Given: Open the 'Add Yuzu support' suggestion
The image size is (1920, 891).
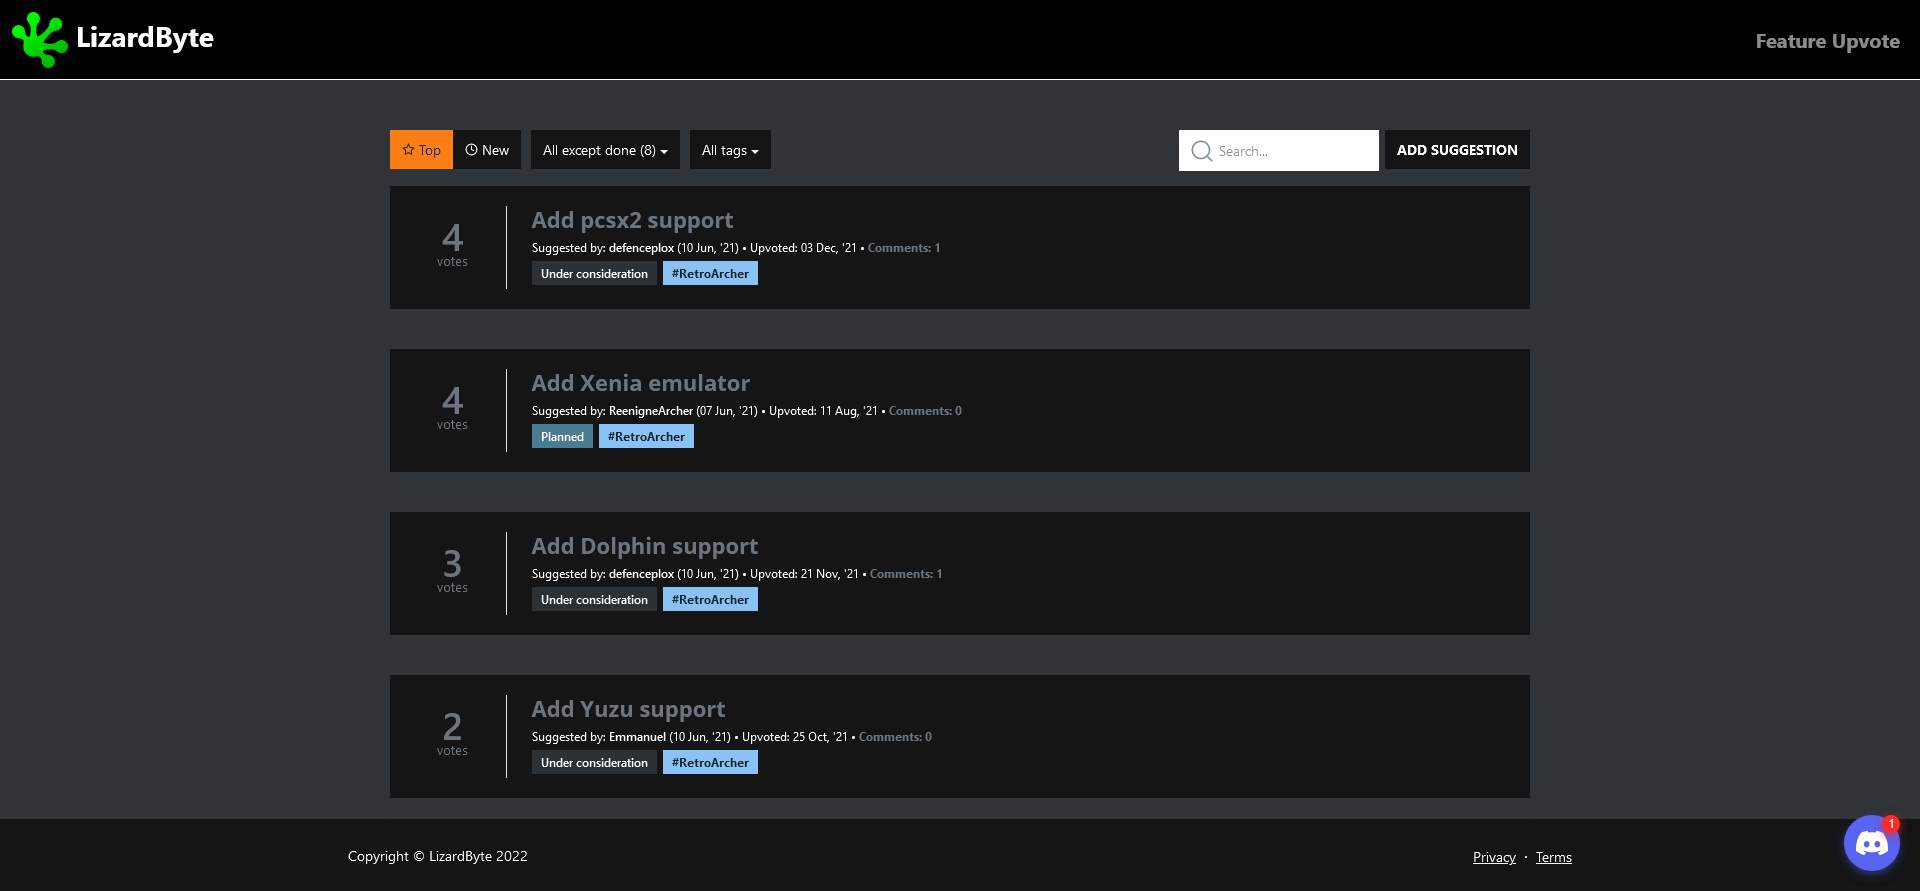Looking at the screenshot, I should tap(628, 709).
